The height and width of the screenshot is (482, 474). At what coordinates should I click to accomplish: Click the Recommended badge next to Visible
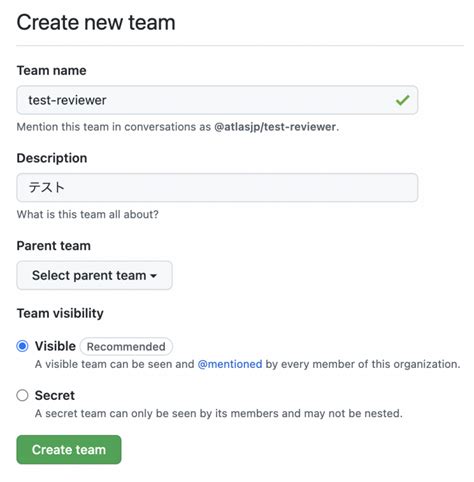click(x=126, y=346)
